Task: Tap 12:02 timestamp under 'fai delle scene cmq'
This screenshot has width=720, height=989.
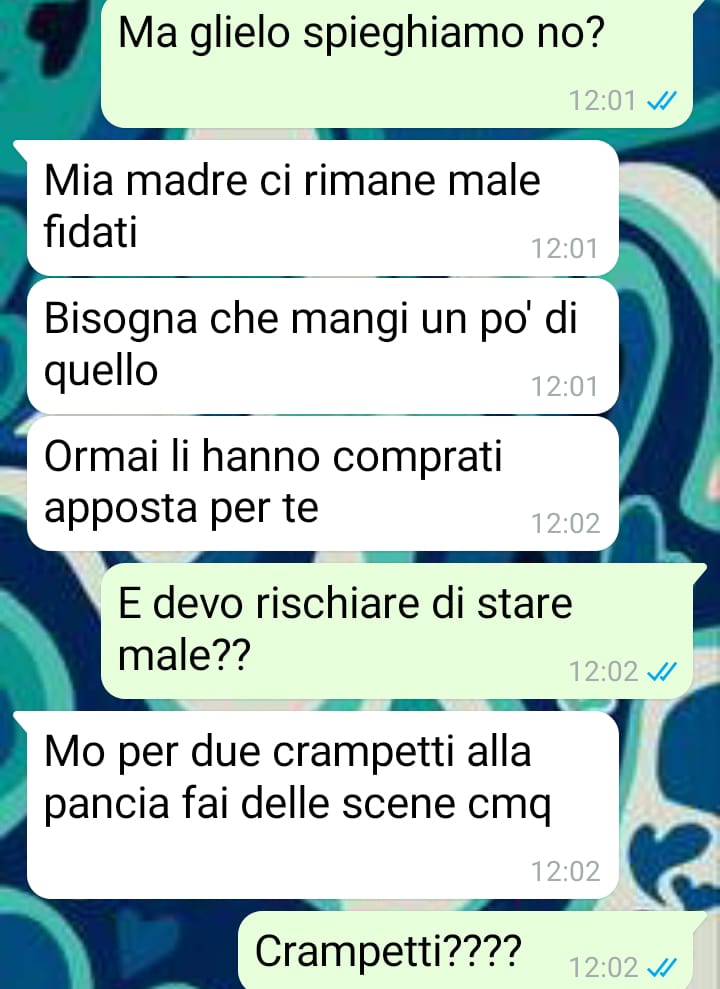Action: (566, 872)
